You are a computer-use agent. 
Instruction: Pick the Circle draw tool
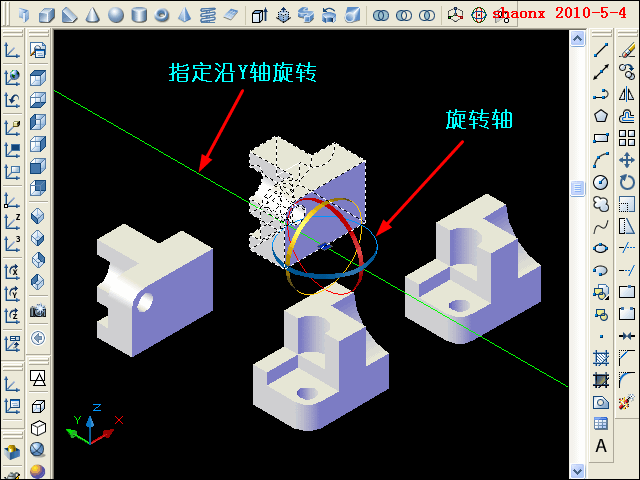tap(601, 182)
